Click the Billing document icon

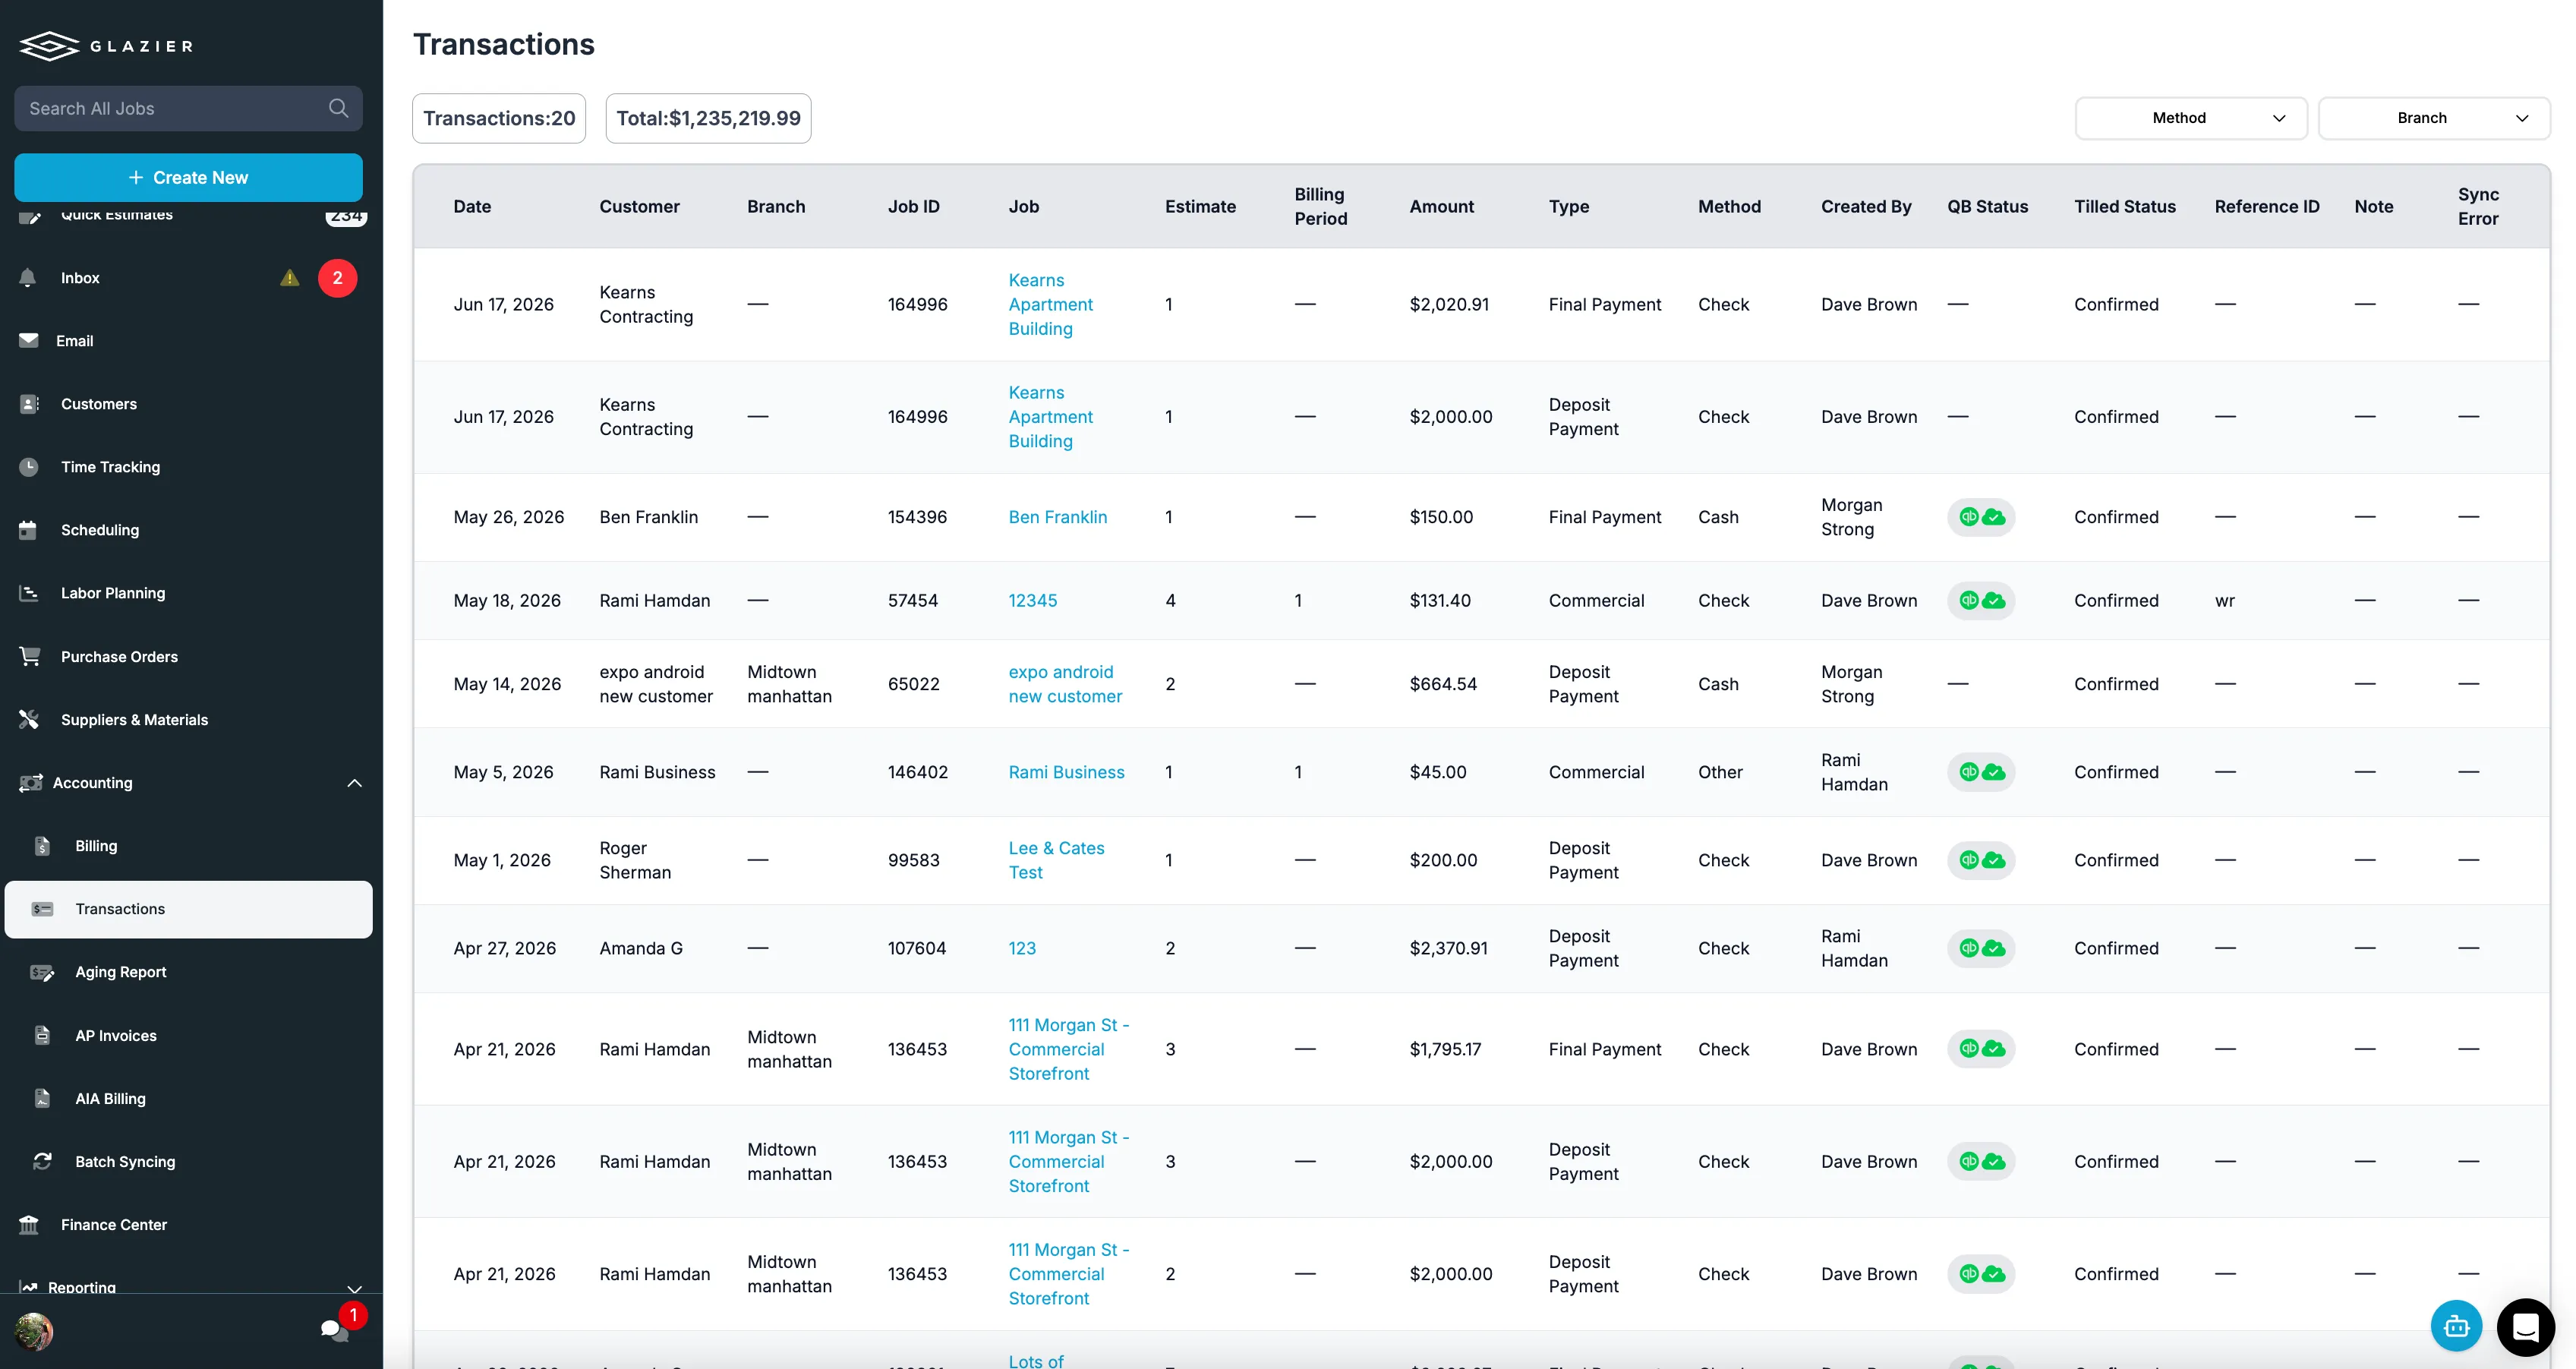[x=42, y=846]
